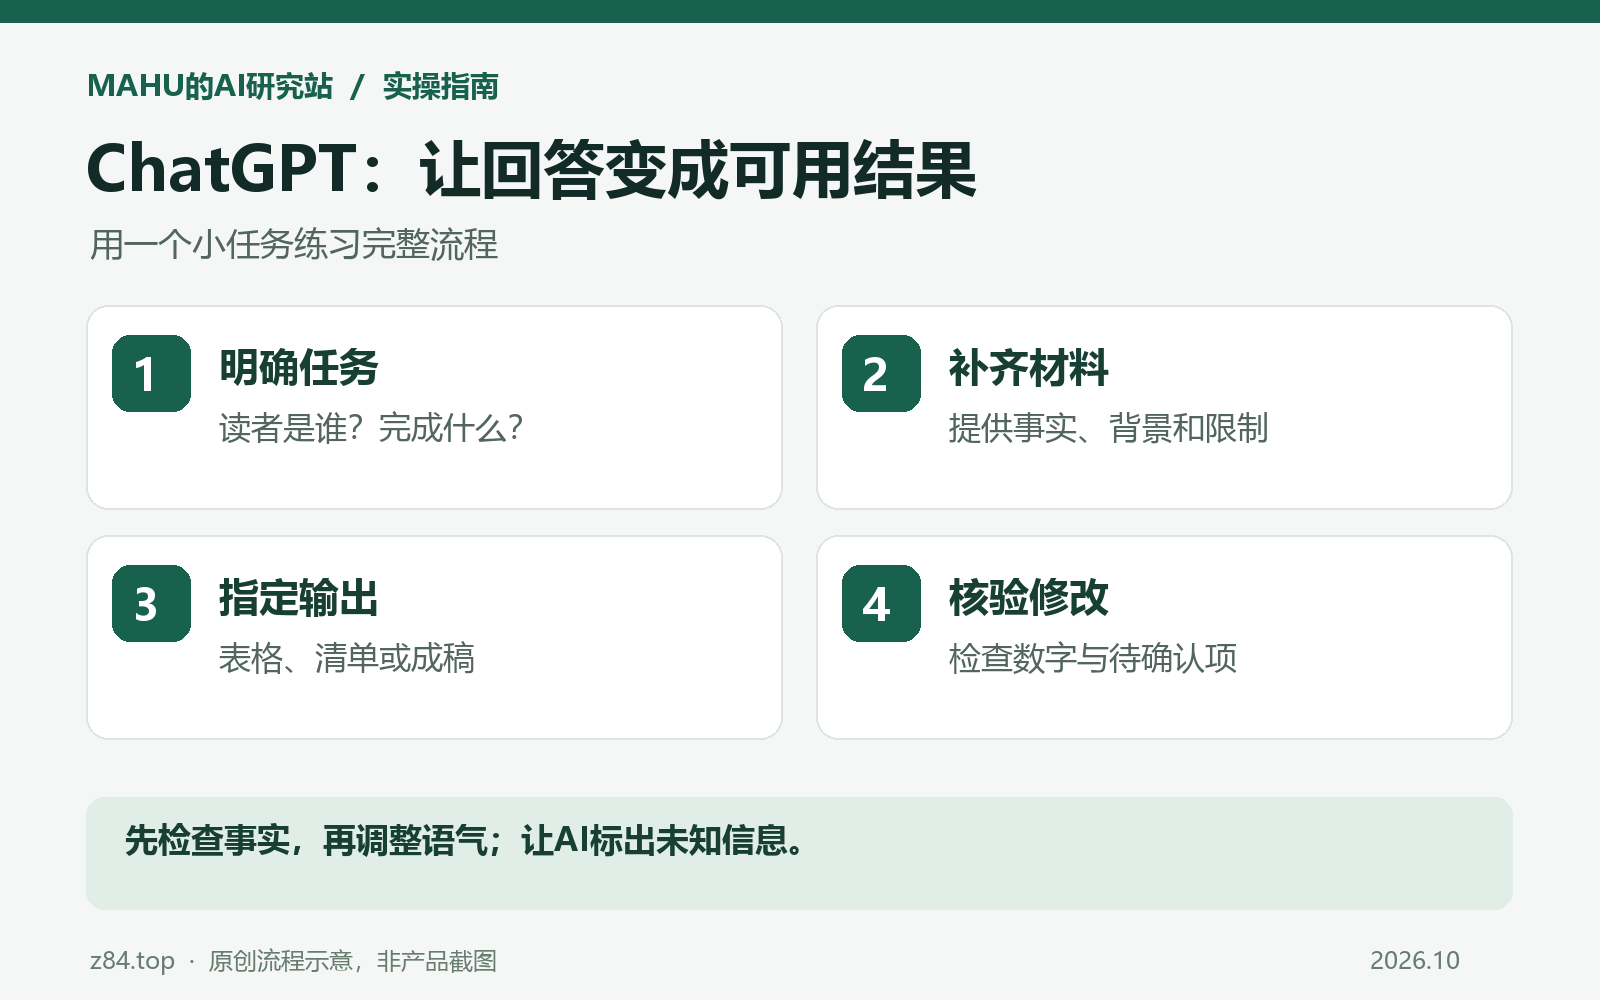Click the footer site name z84.top
Viewport: 1600px width, 1000px height.
click(132, 961)
